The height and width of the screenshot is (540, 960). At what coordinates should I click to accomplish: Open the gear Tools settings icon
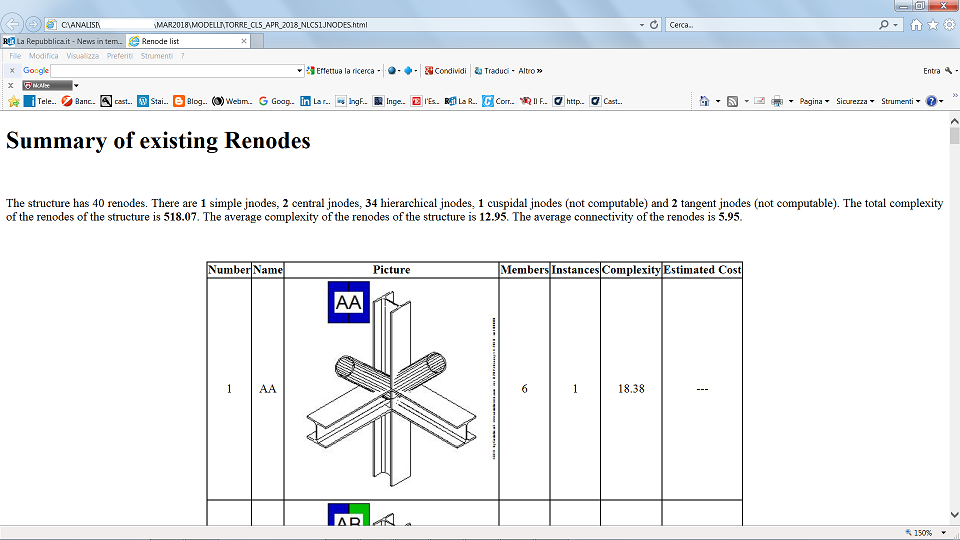[948, 24]
